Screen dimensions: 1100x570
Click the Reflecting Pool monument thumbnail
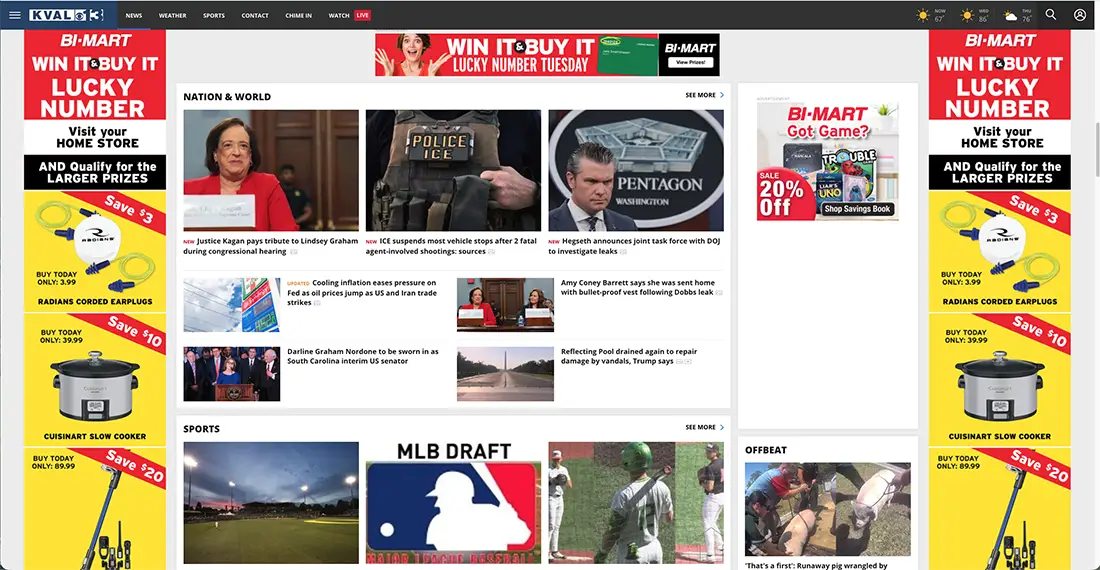pyautogui.click(x=505, y=374)
